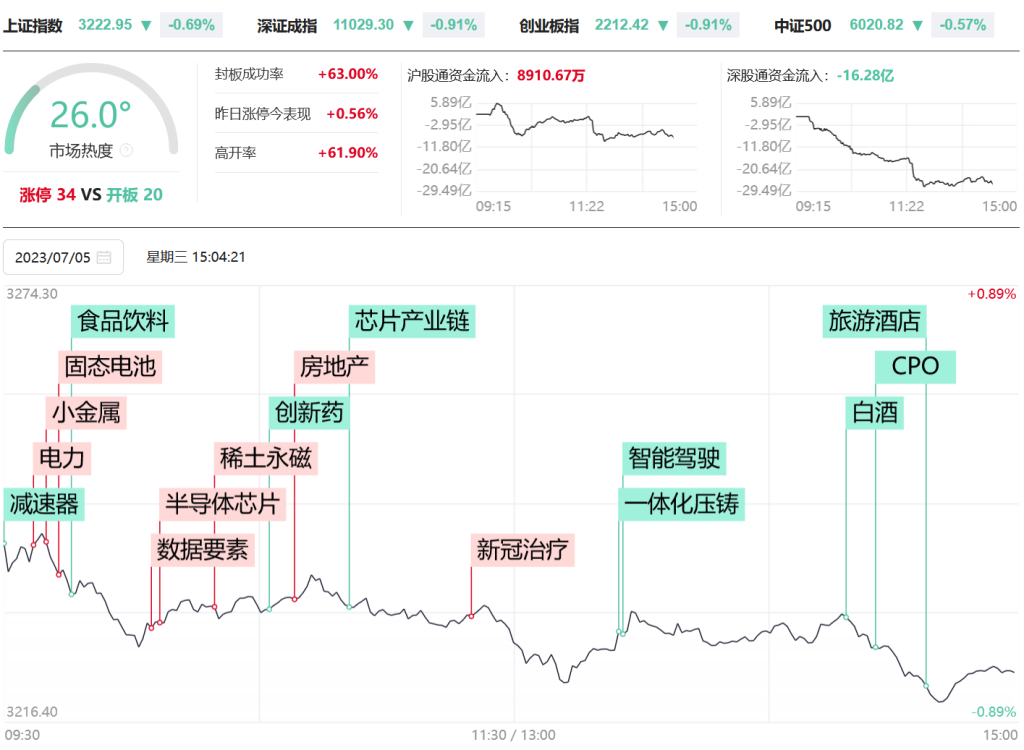Click the 旅游酒店 sector label
The height and width of the screenshot is (750, 1024).
pyautogui.click(x=875, y=322)
